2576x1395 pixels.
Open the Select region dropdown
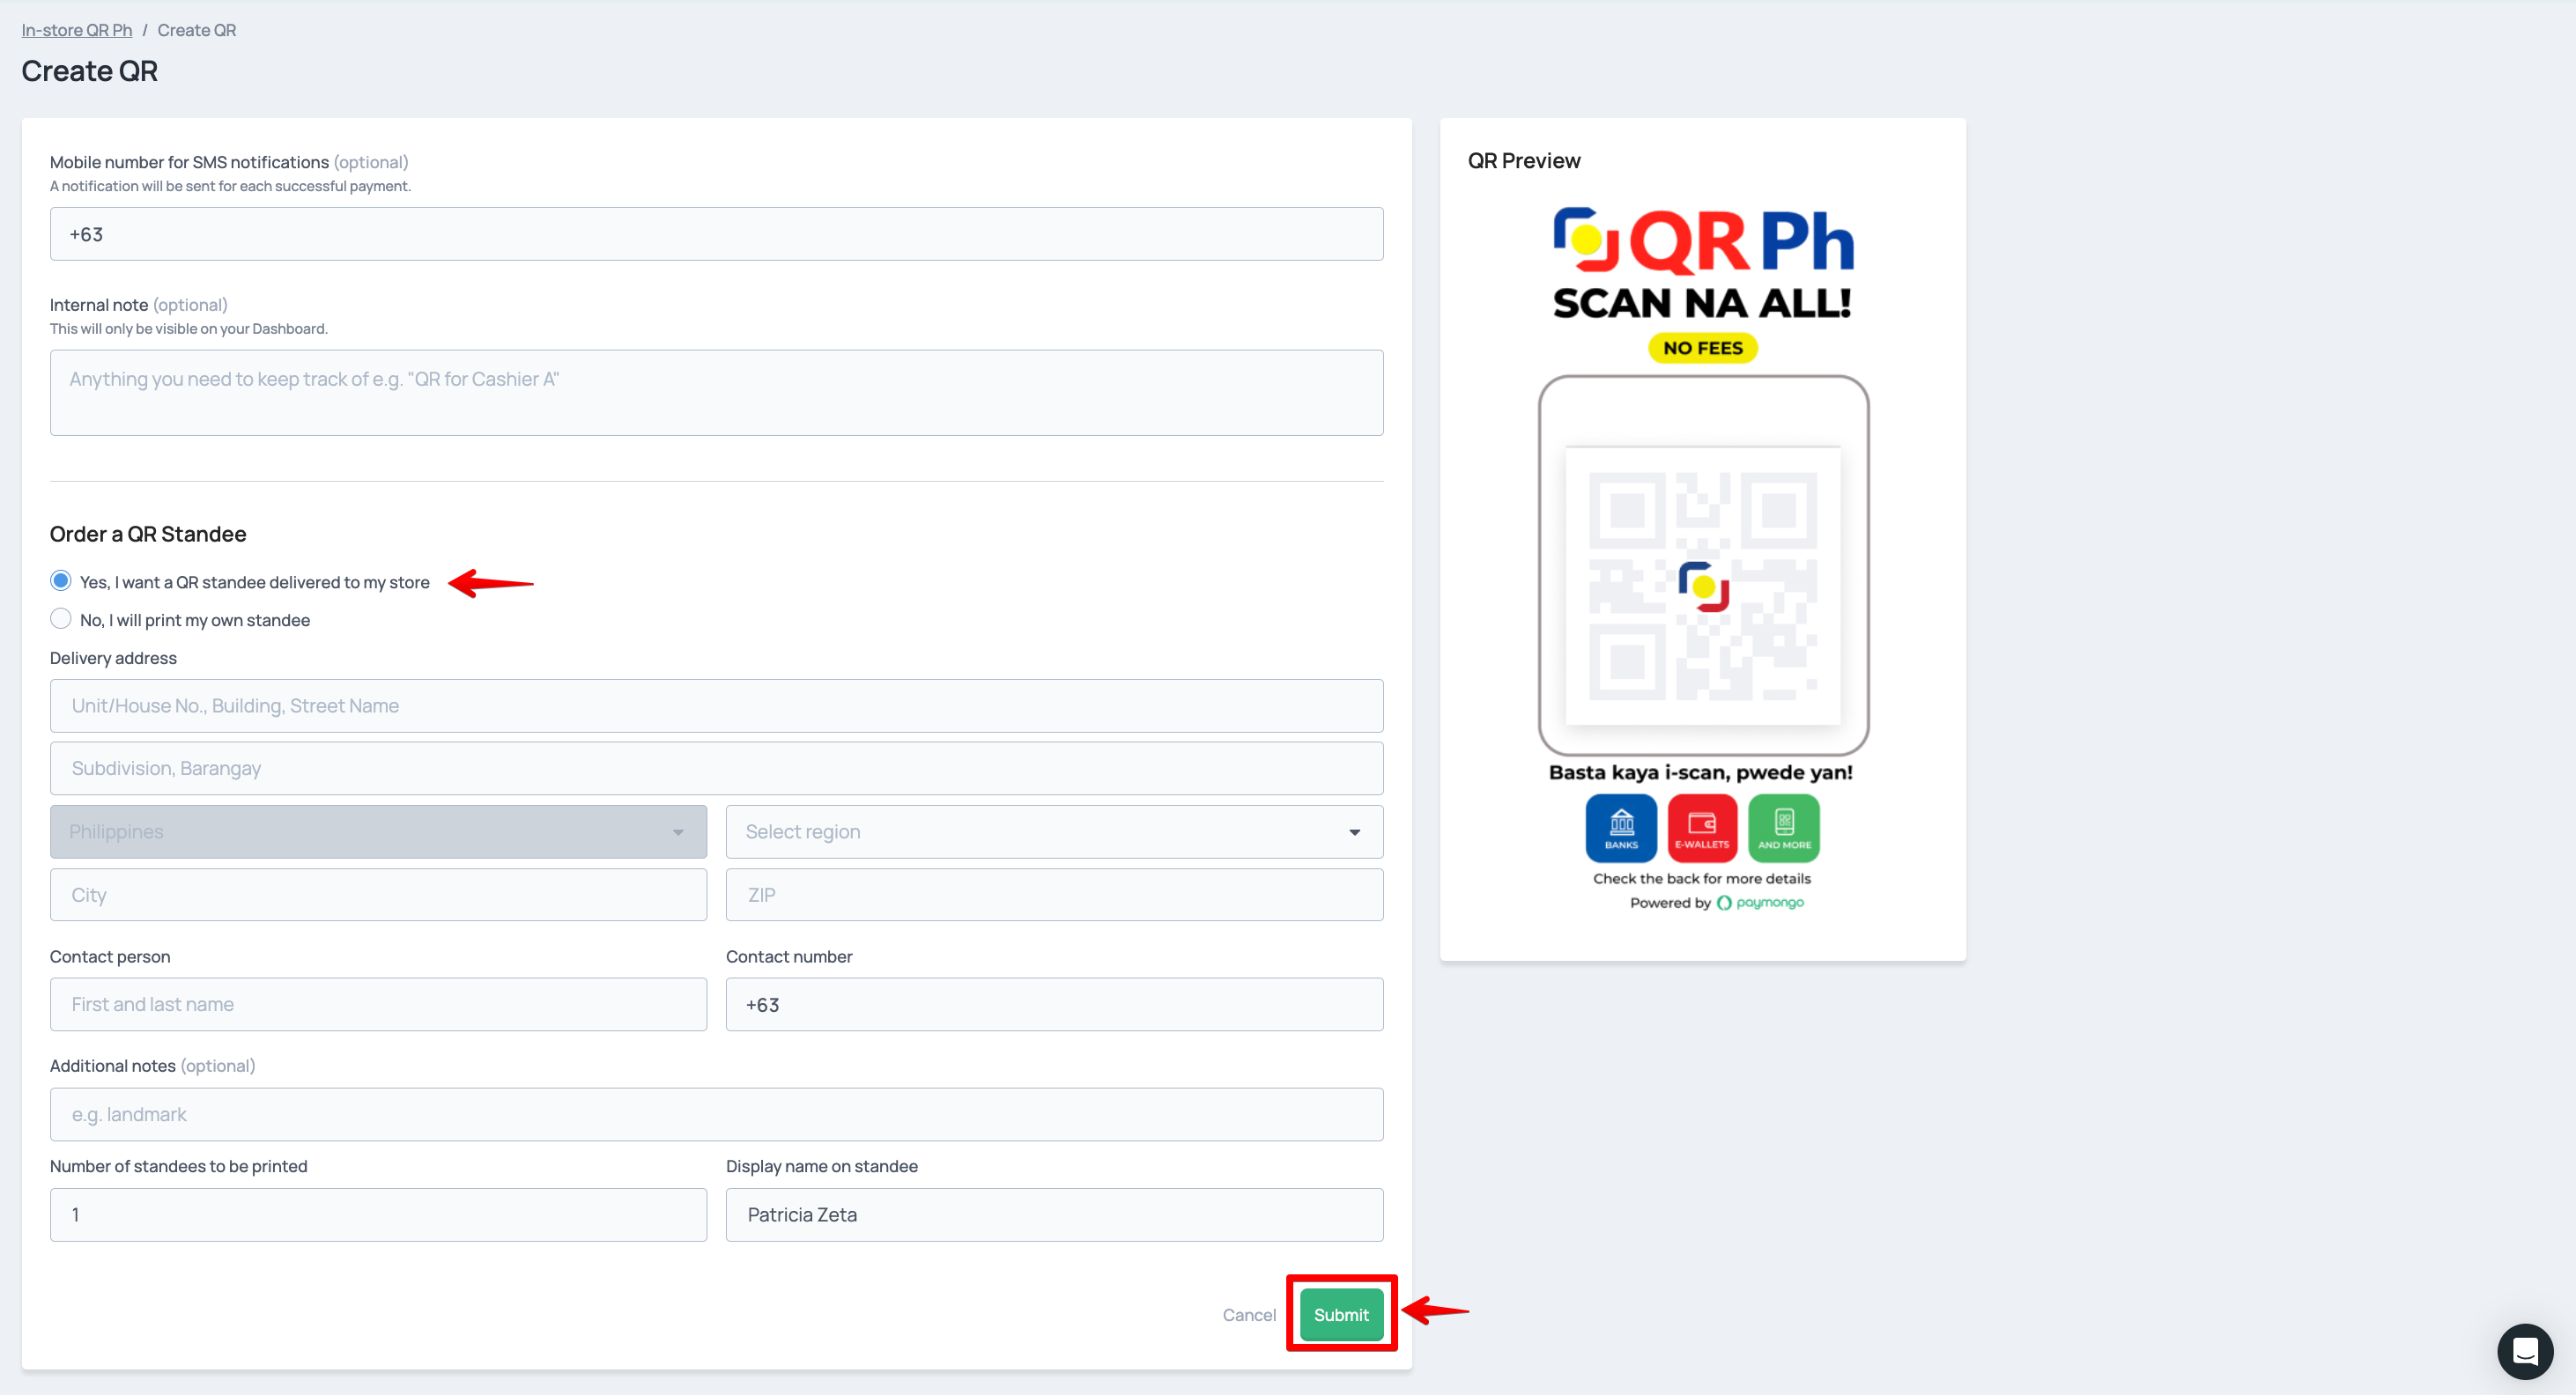[1053, 831]
